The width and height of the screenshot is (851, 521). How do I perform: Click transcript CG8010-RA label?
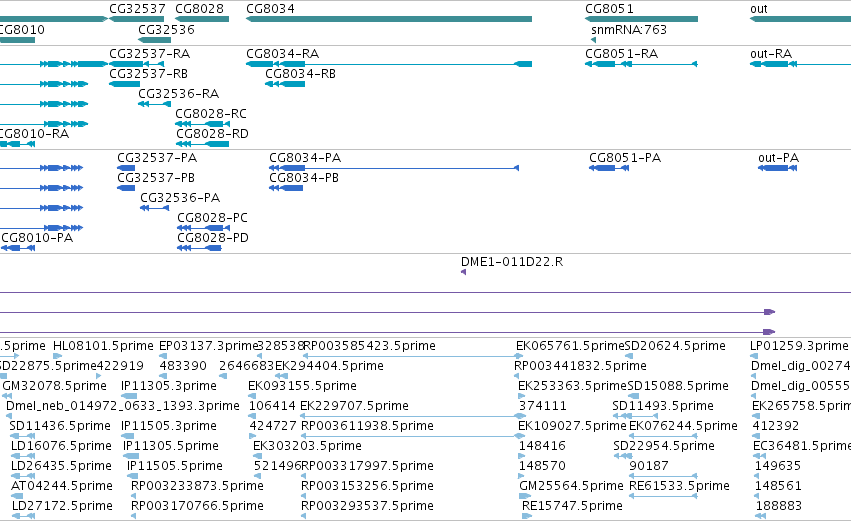34,134
